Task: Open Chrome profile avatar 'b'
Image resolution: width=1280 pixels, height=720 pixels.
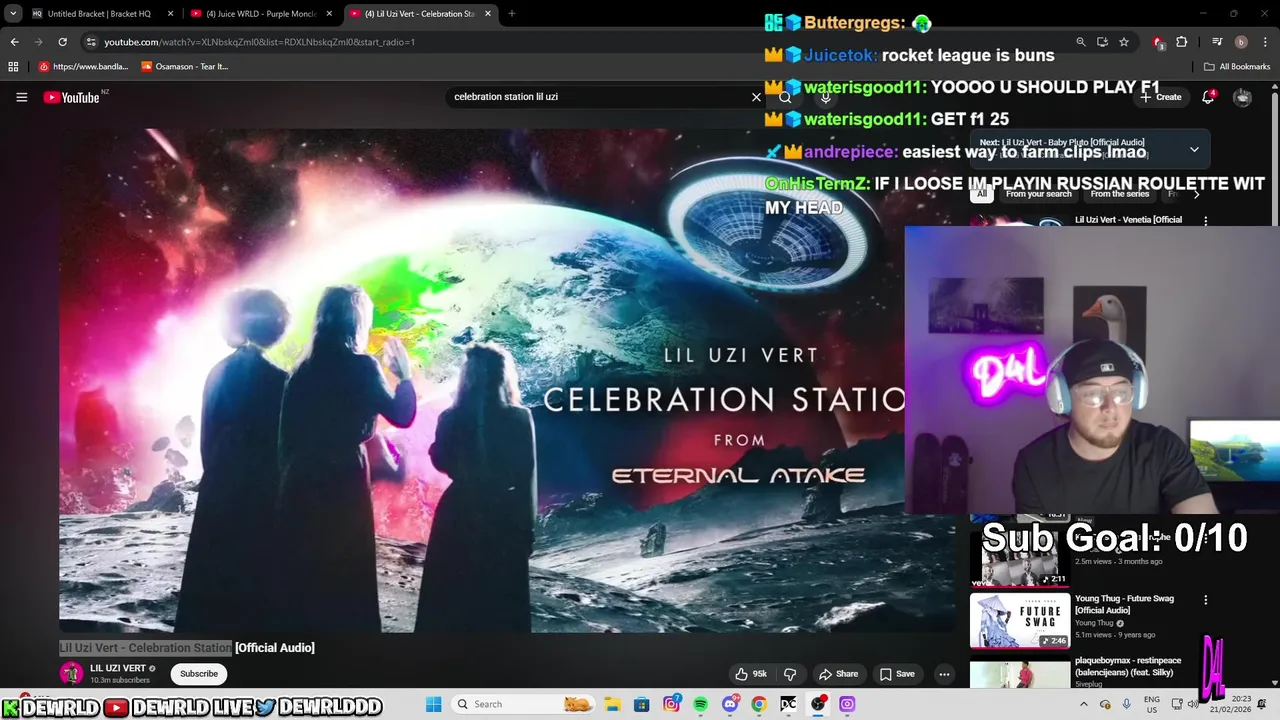Action: [x=1241, y=42]
